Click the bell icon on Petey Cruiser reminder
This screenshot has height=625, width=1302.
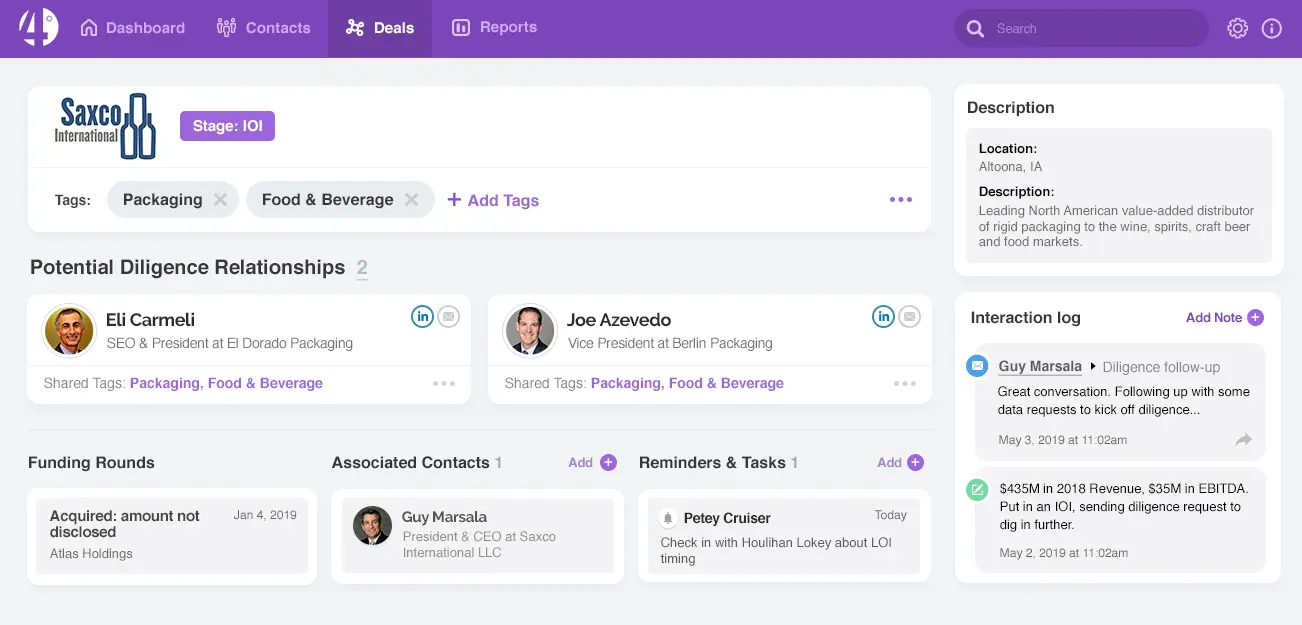tap(668, 518)
